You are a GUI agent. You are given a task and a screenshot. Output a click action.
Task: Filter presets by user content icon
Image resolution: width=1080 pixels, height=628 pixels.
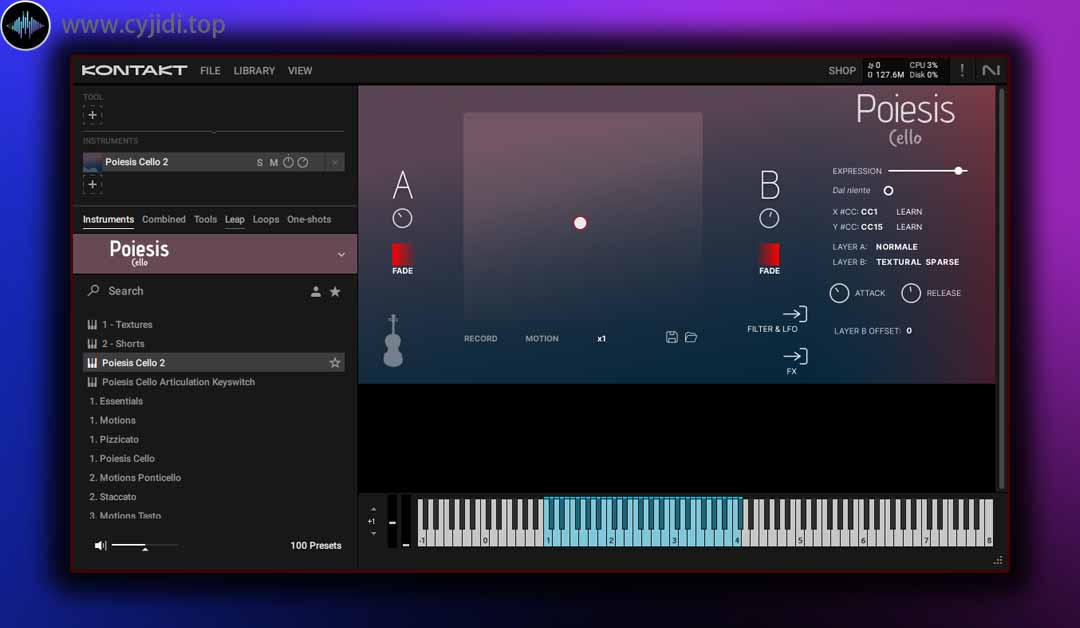(315, 291)
